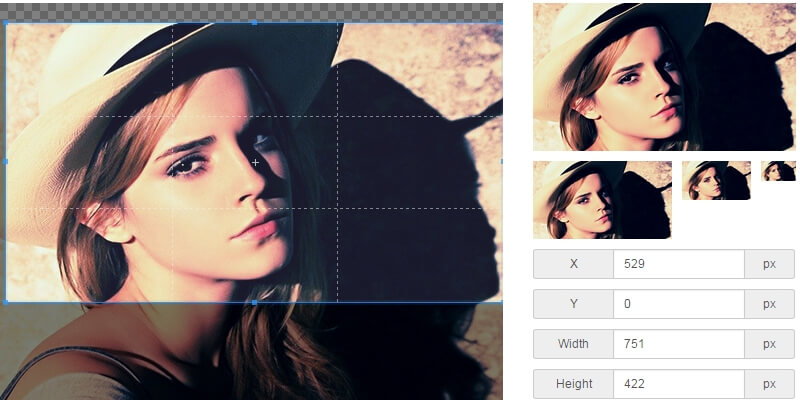
Task: Click the crosshair at crop box center
Action: tap(255, 162)
